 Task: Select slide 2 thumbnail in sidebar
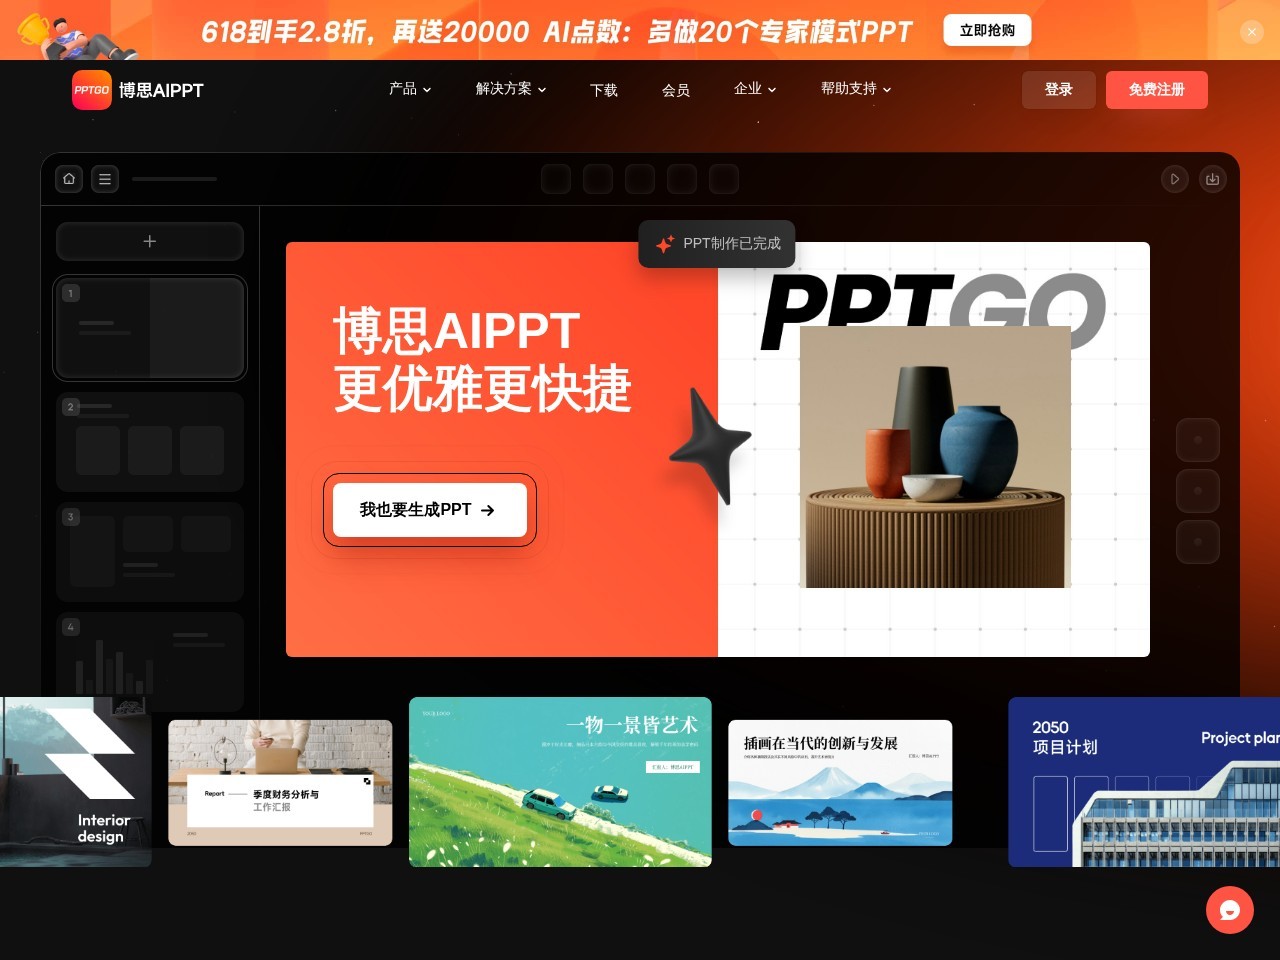[x=150, y=442]
